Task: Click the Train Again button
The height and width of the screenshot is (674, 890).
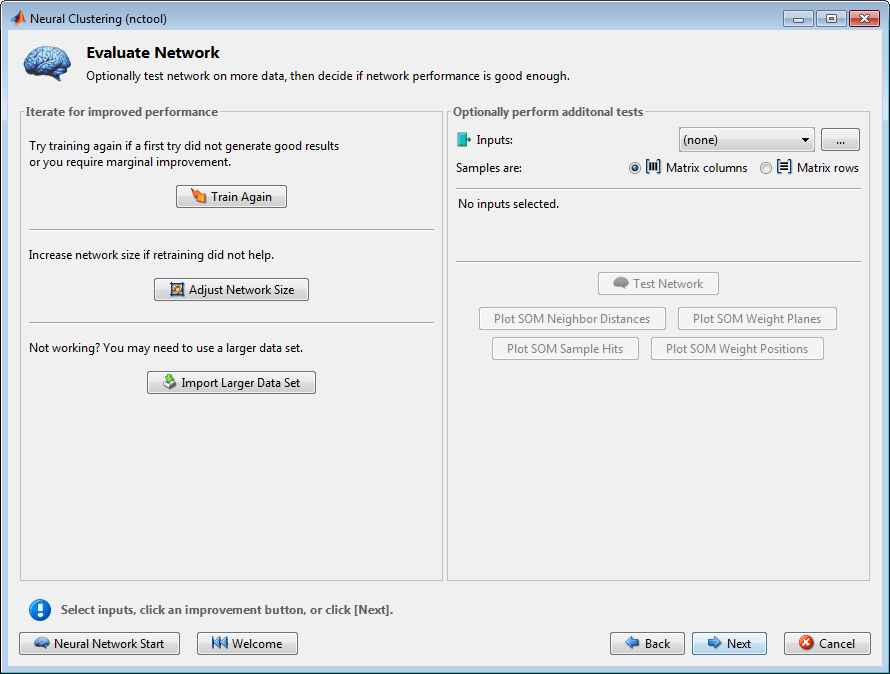Action: tap(231, 196)
